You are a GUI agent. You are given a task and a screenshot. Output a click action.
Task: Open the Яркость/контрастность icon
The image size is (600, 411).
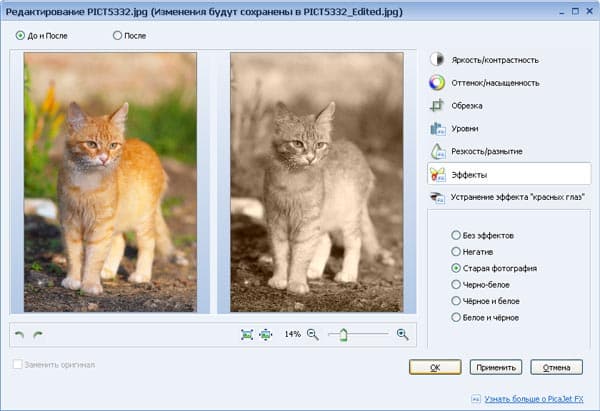coord(437,59)
